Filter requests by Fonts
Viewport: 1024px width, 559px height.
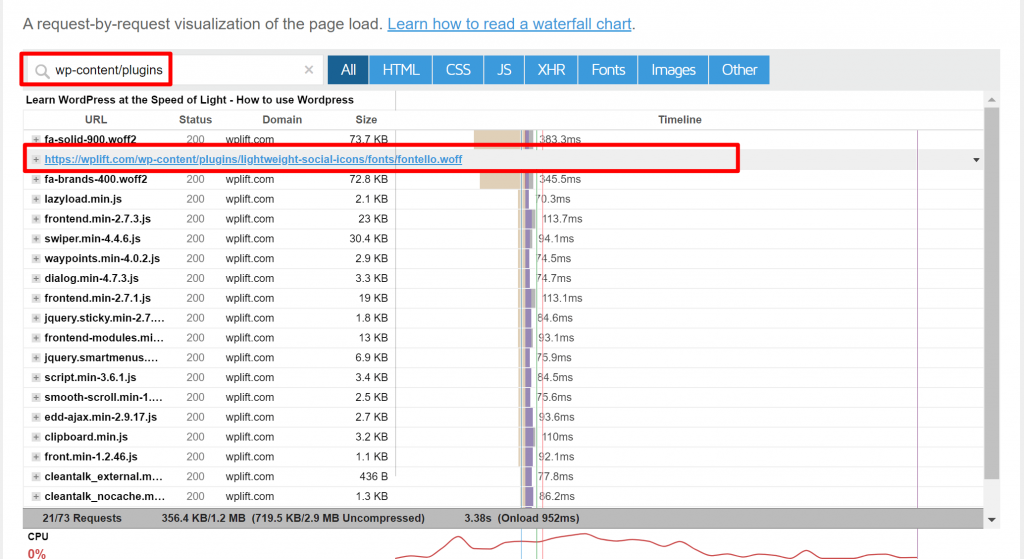(608, 70)
